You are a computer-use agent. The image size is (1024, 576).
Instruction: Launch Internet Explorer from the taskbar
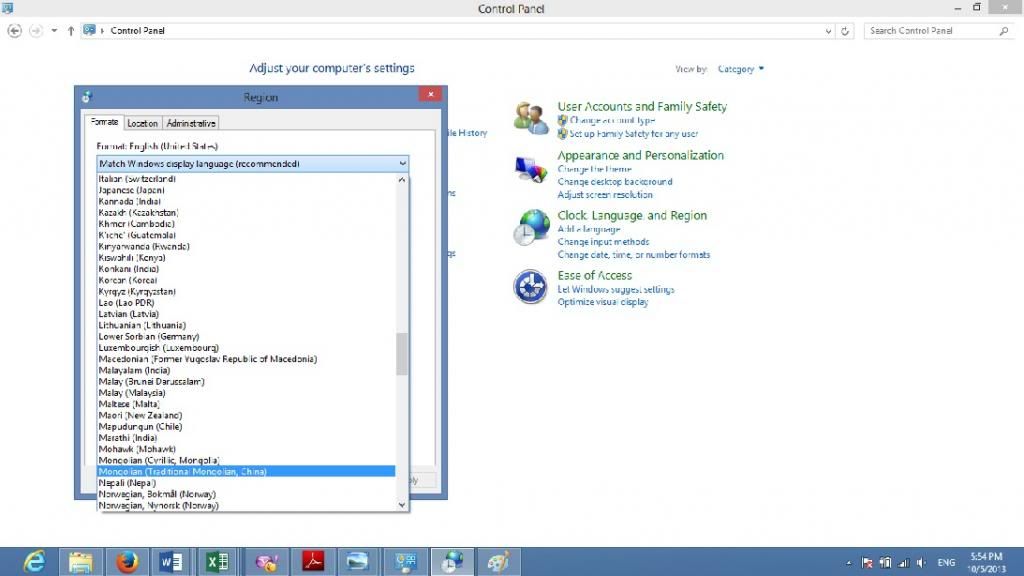click(x=35, y=562)
